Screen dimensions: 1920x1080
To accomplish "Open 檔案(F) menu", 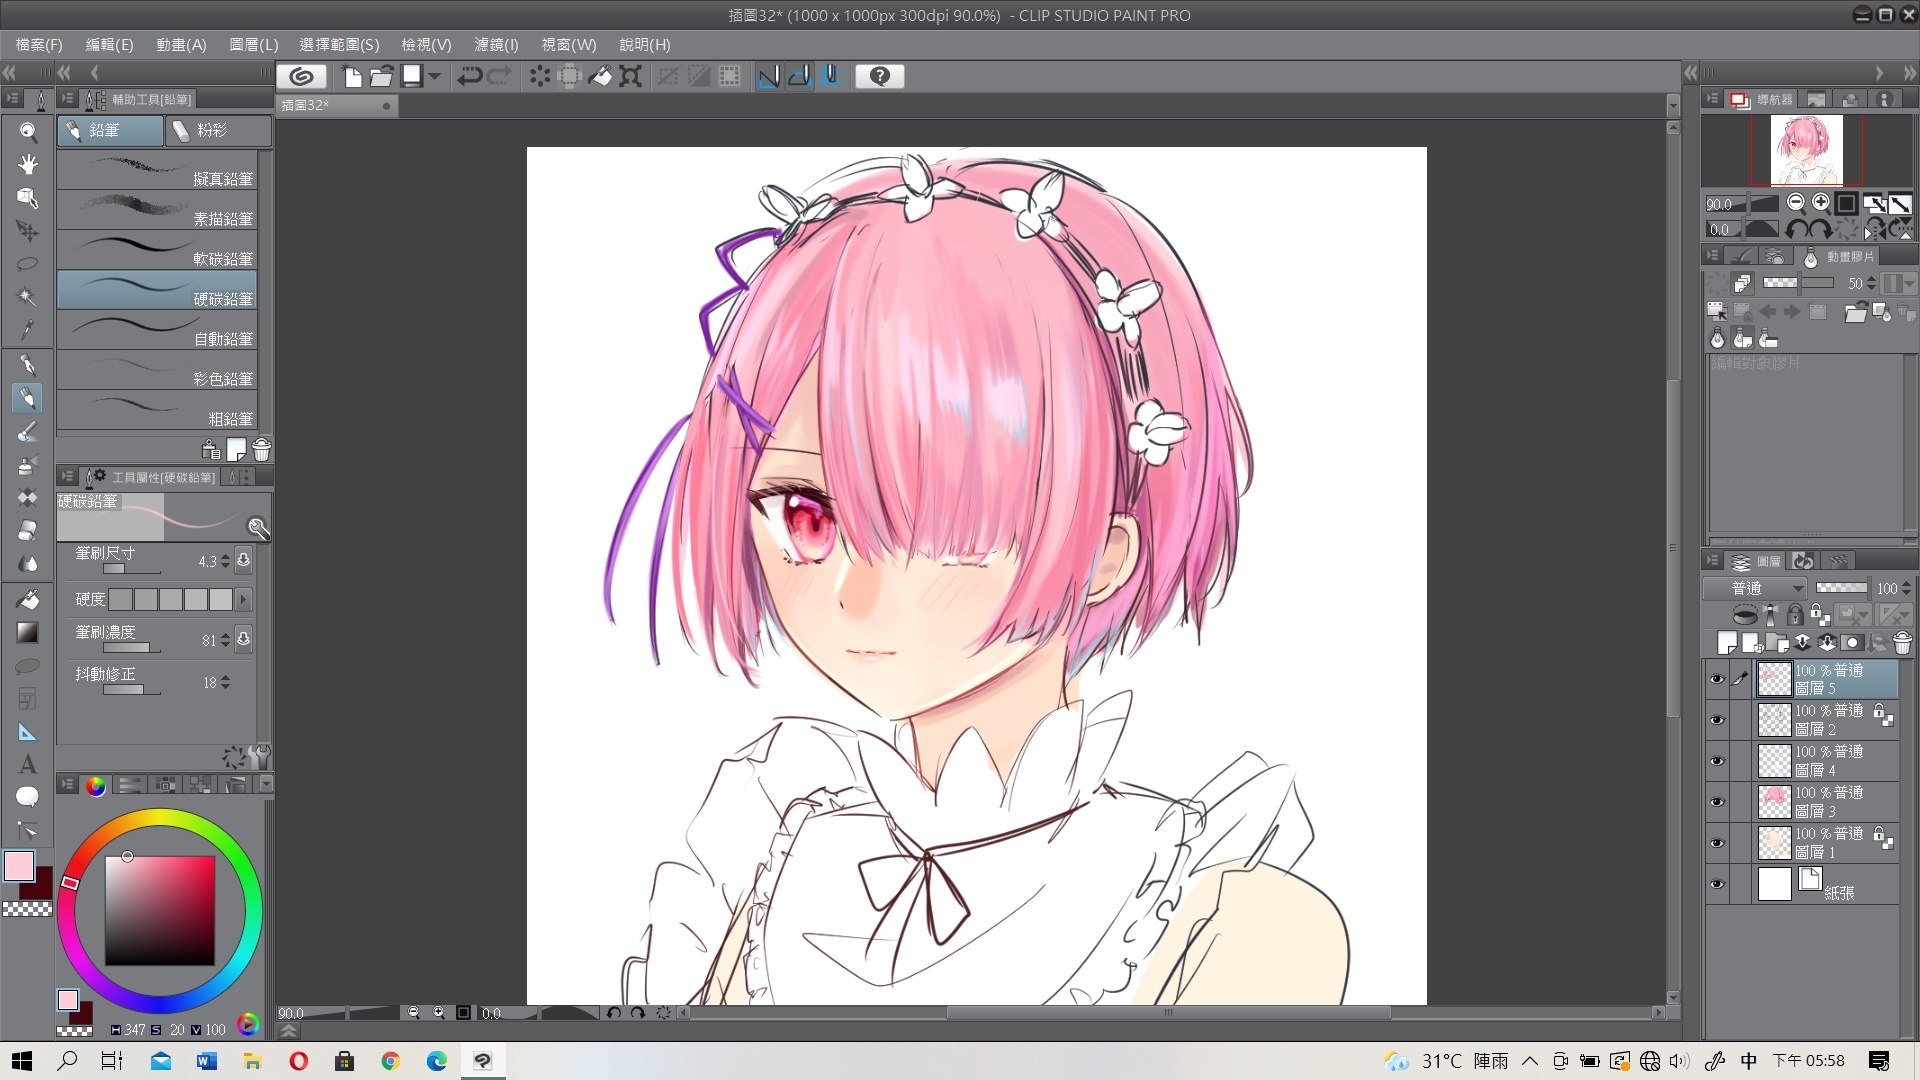I will click(x=39, y=45).
